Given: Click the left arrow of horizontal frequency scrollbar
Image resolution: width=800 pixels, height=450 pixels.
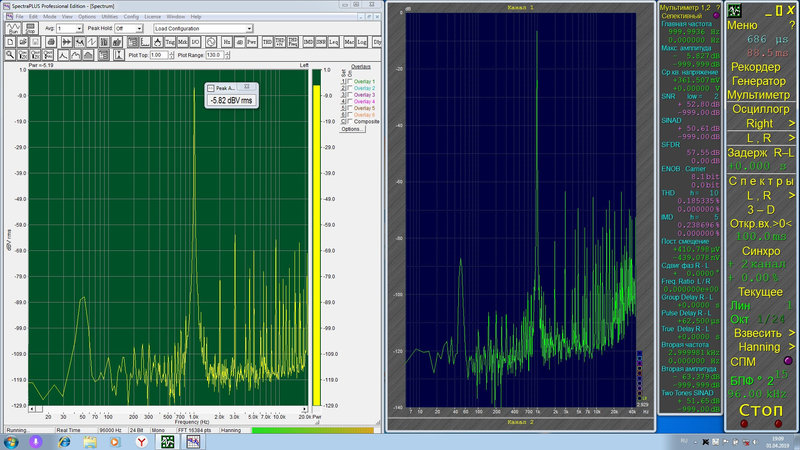Looking at the screenshot, I should click(32, 409).
